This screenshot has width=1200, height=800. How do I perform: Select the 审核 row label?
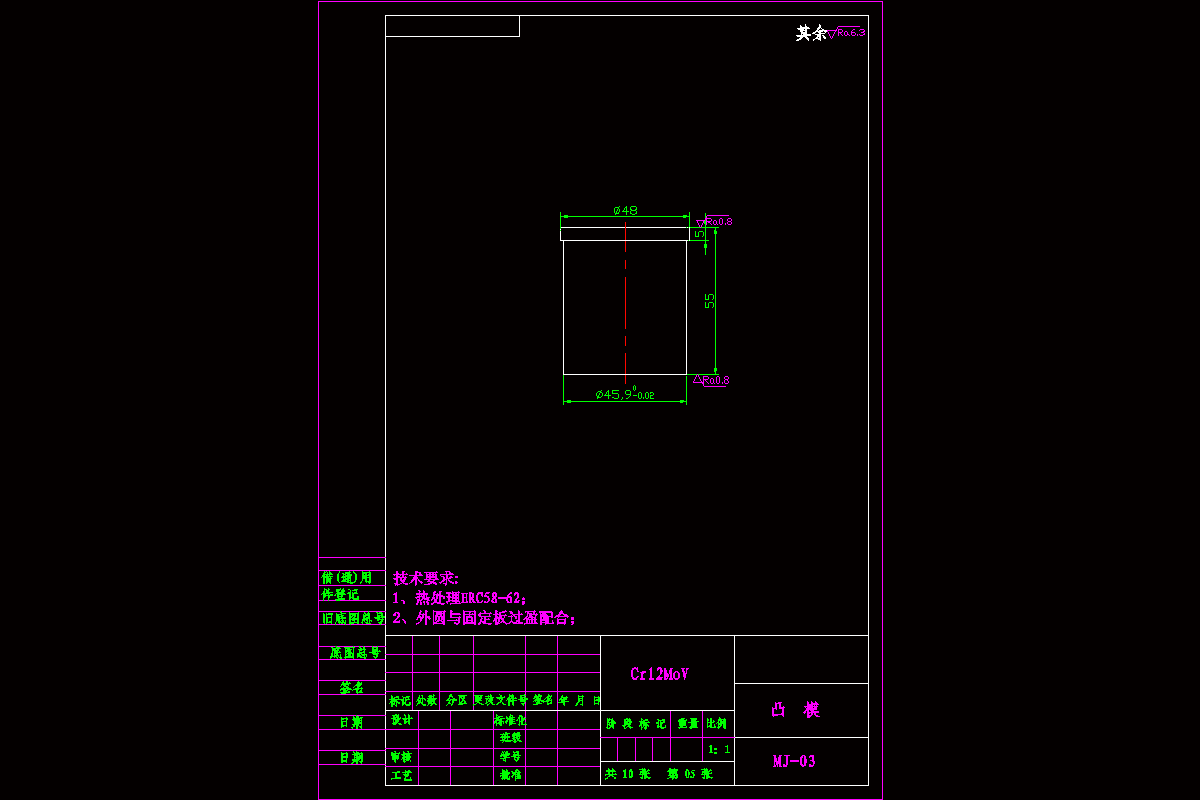[x=401, y=757]
